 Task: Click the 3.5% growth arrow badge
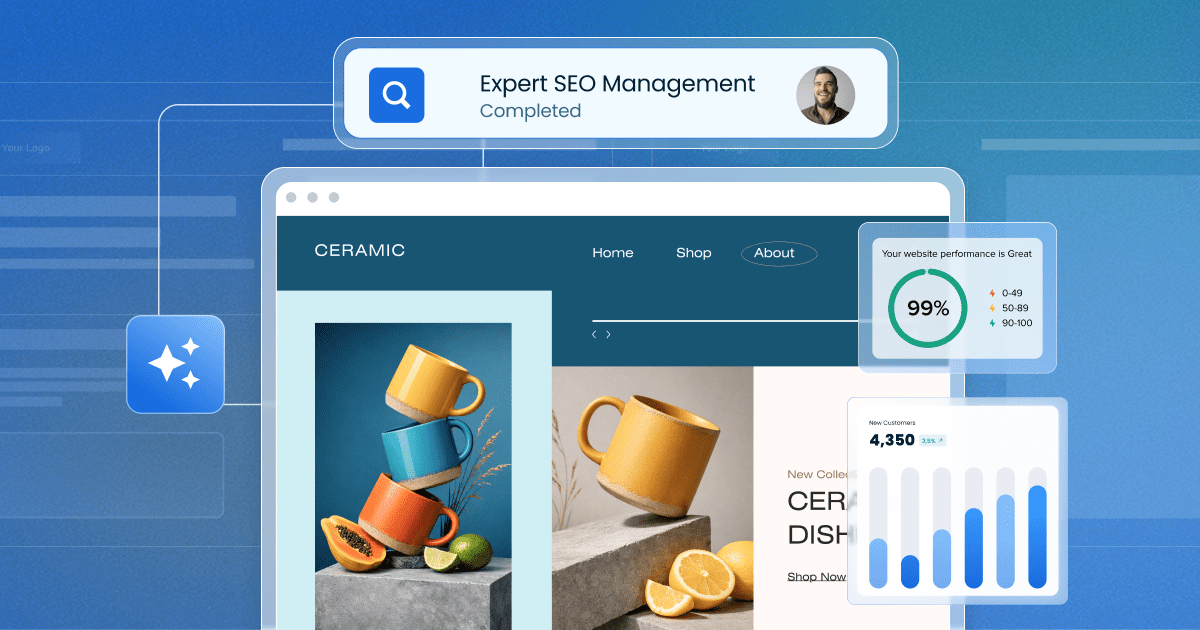932,440
